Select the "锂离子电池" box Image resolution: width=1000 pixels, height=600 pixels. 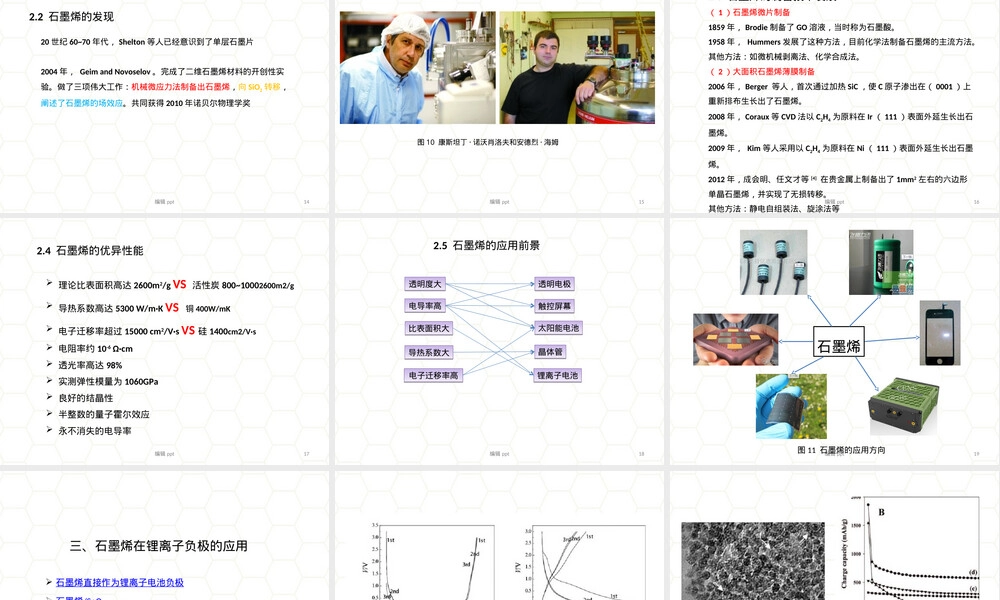(x=558, y=376)
